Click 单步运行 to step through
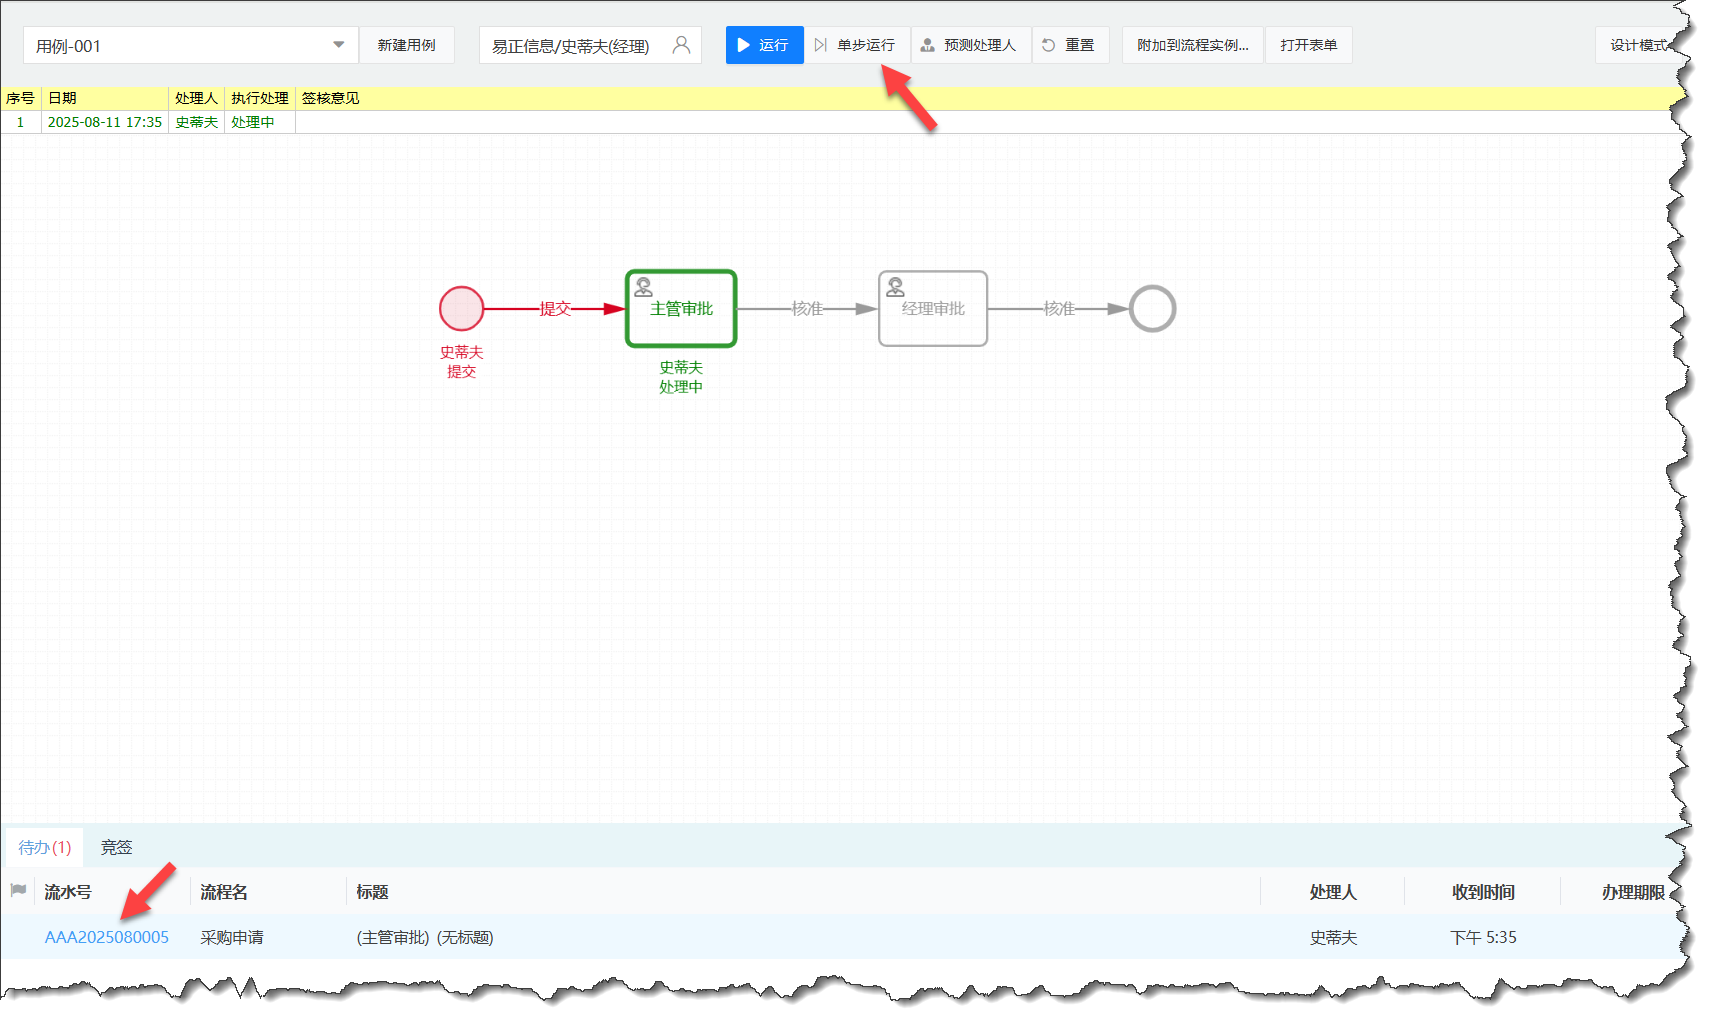This screenshot has width=1713, height=1022. 856,45
